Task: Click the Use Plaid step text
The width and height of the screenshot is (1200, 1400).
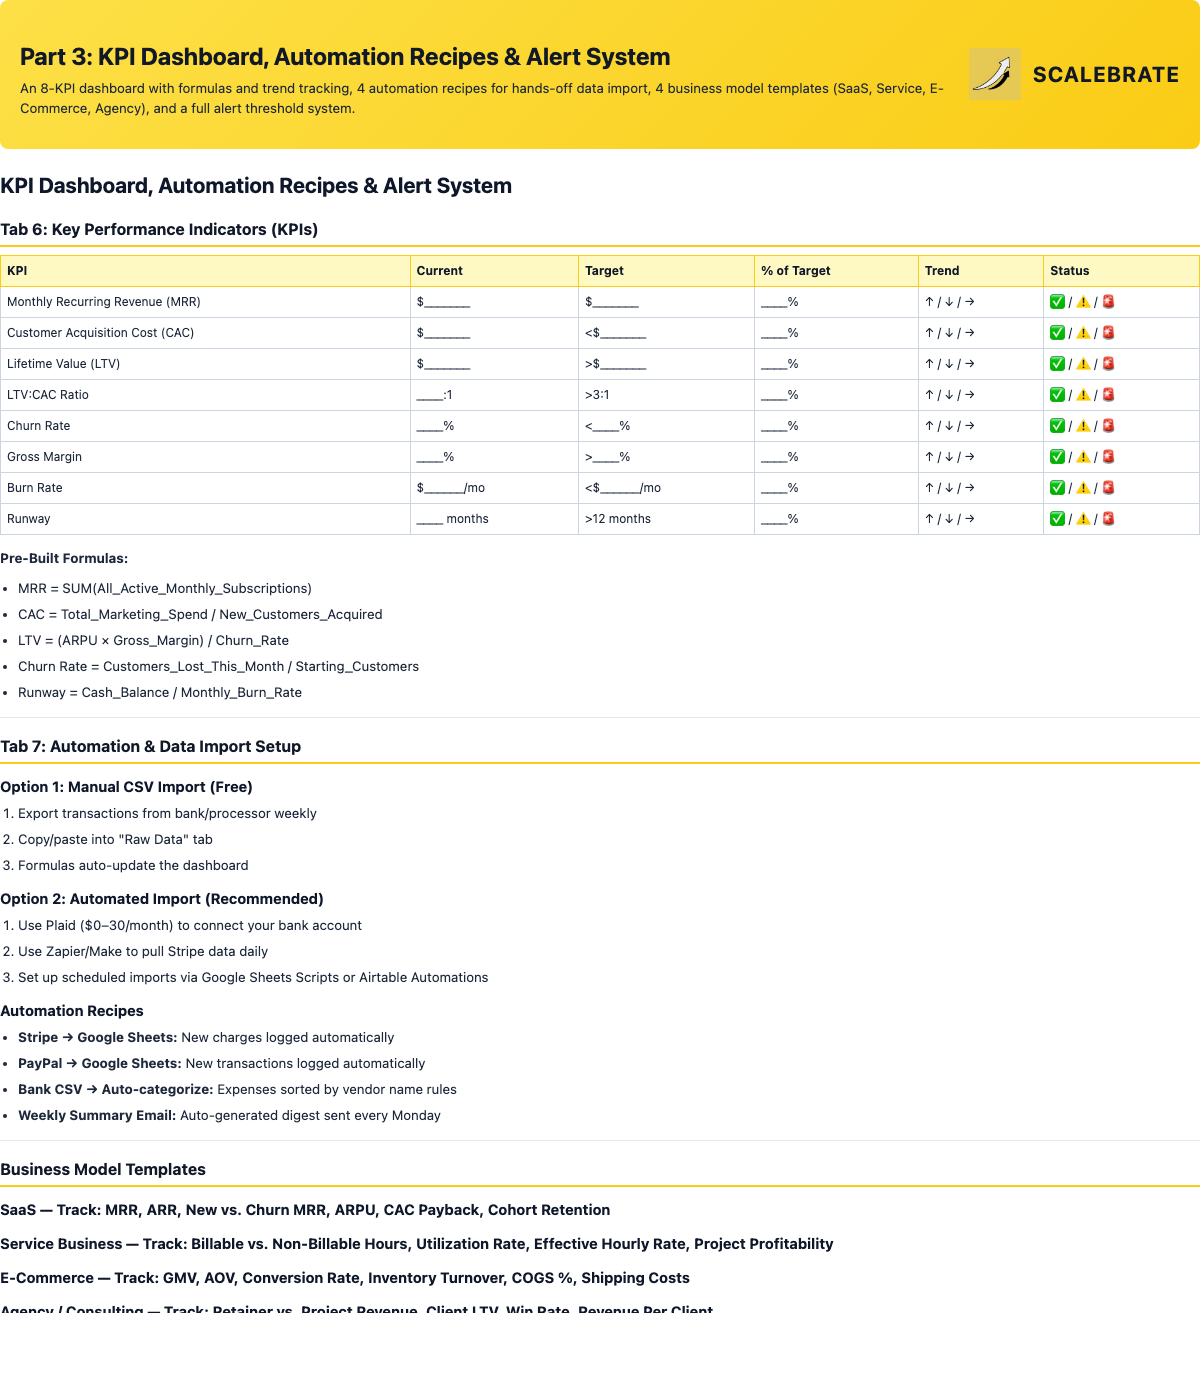Action: point(190,926)
